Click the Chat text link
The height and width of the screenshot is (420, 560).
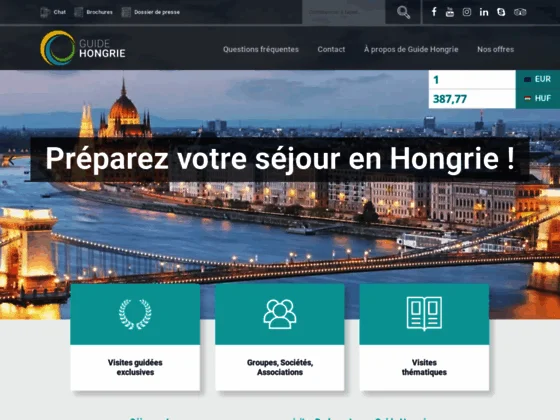pyautogui.click(x=60, y=12)
